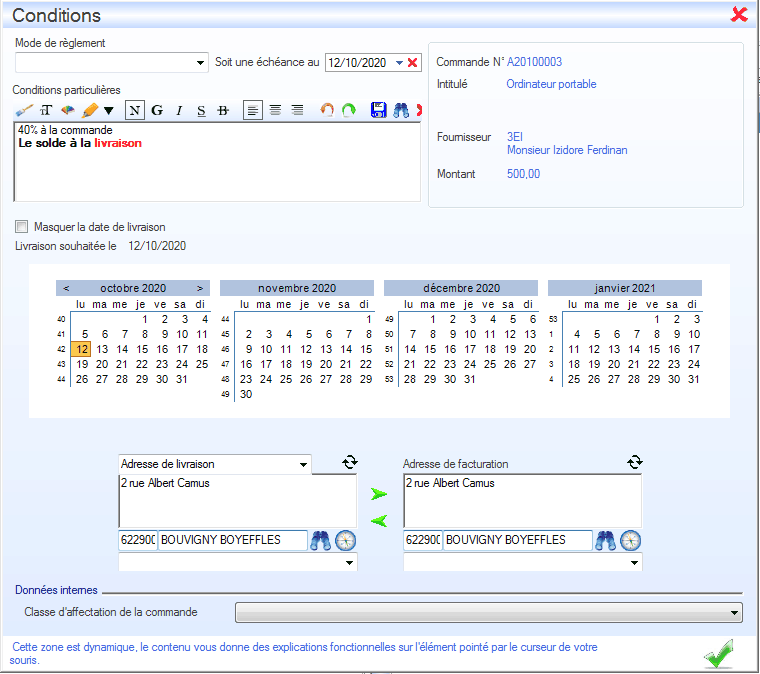Toggle bold G formatting
The height and width of the screenshot is (674, 760).
pos(157,110)
